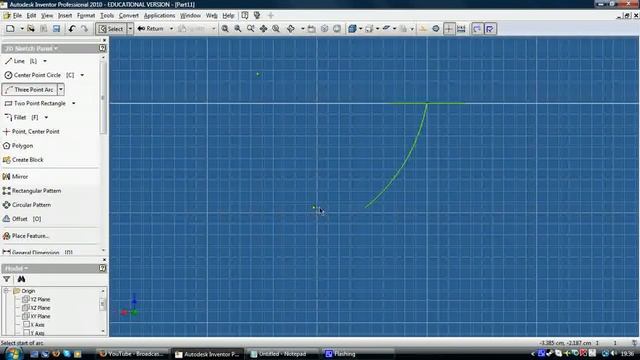Toggle the Select mode button
The width and height of the screenshot is (640, 360).
(x=111, y=29)
